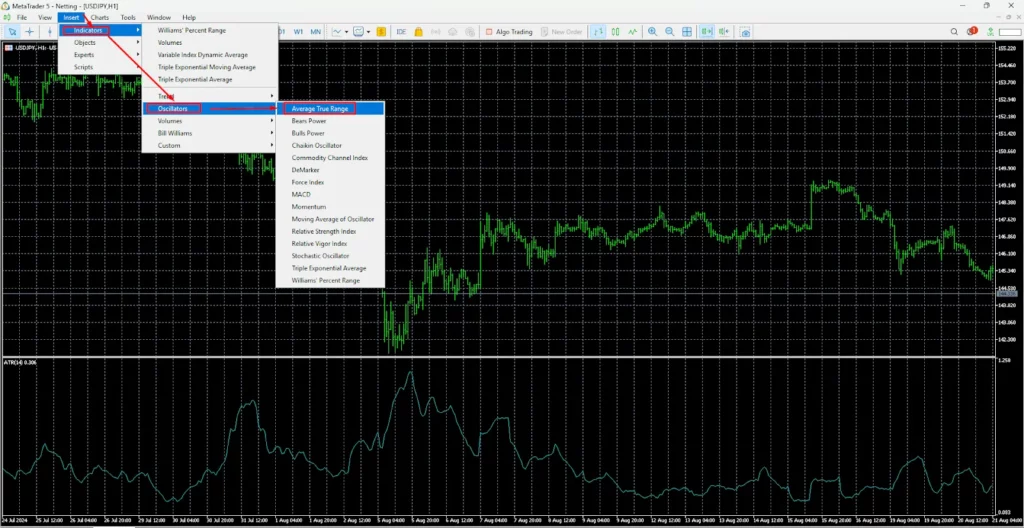Toggle Algo Trading on
The image size is (1024, 528).
[x=509, y=31]
